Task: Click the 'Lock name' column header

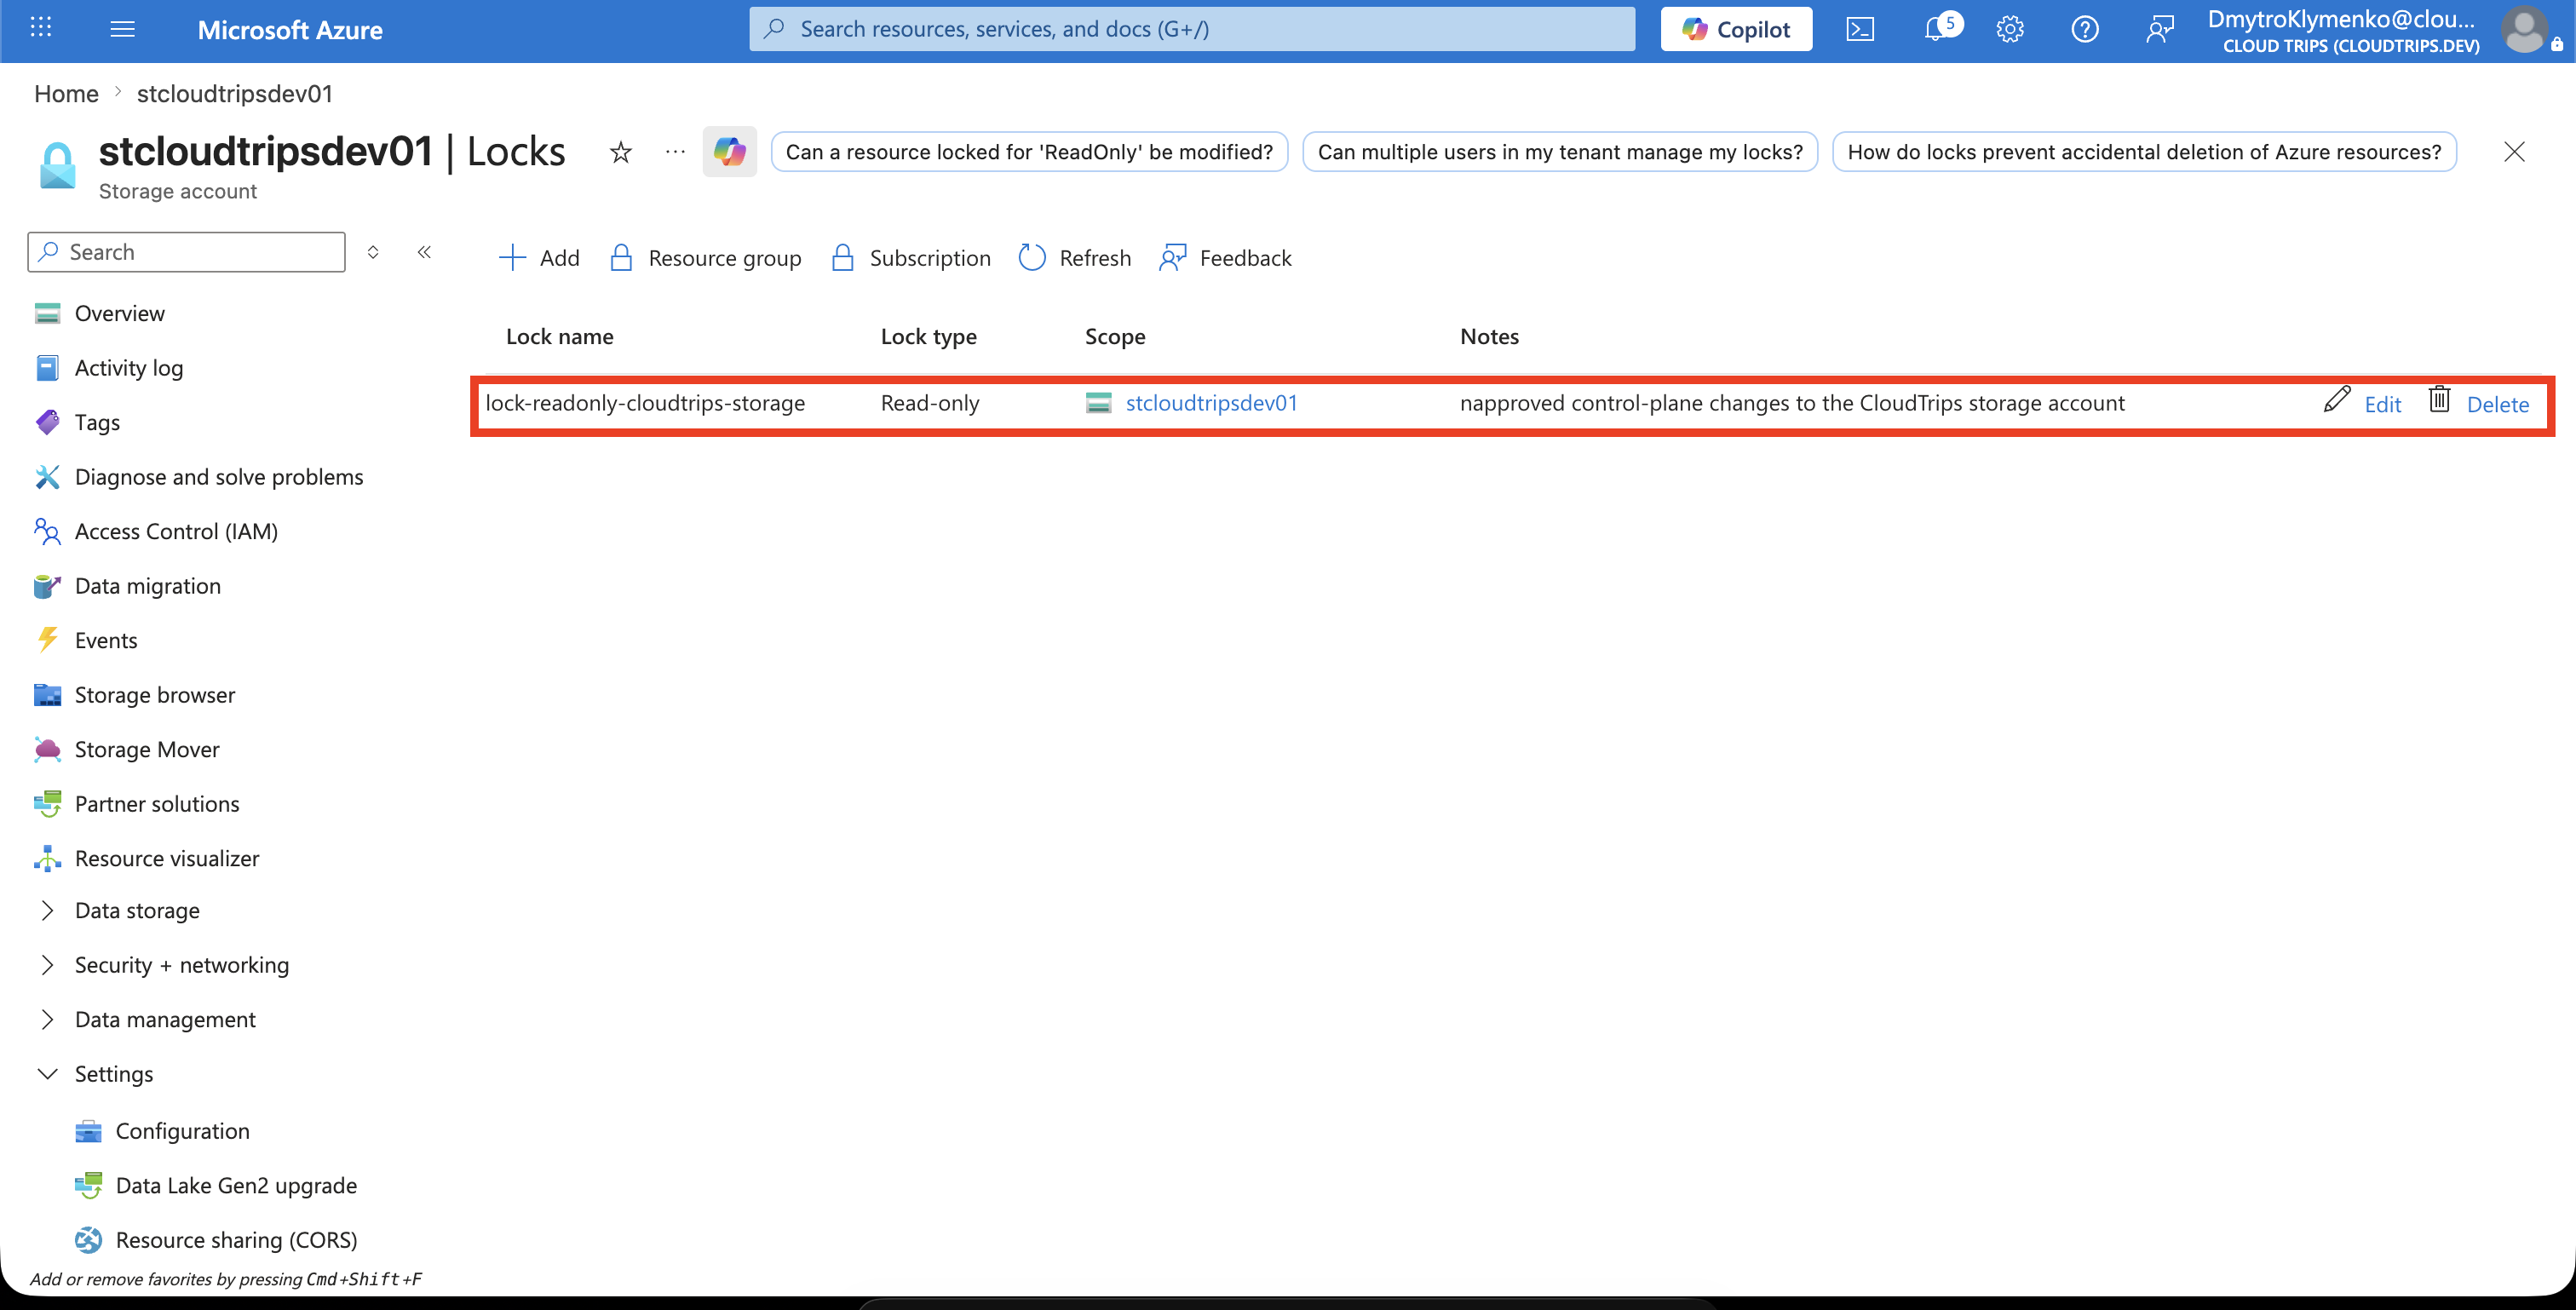Action: pos(559,337)
